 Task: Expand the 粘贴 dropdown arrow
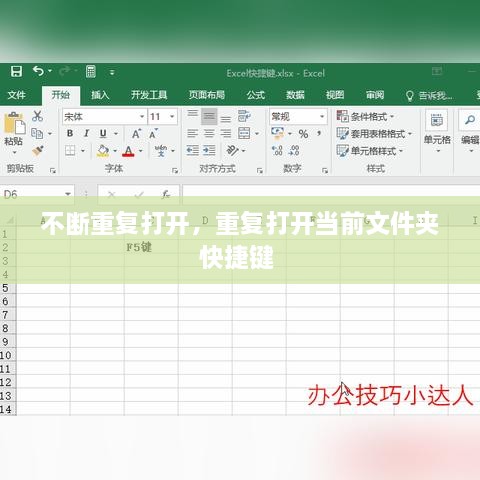coord(14,153)
